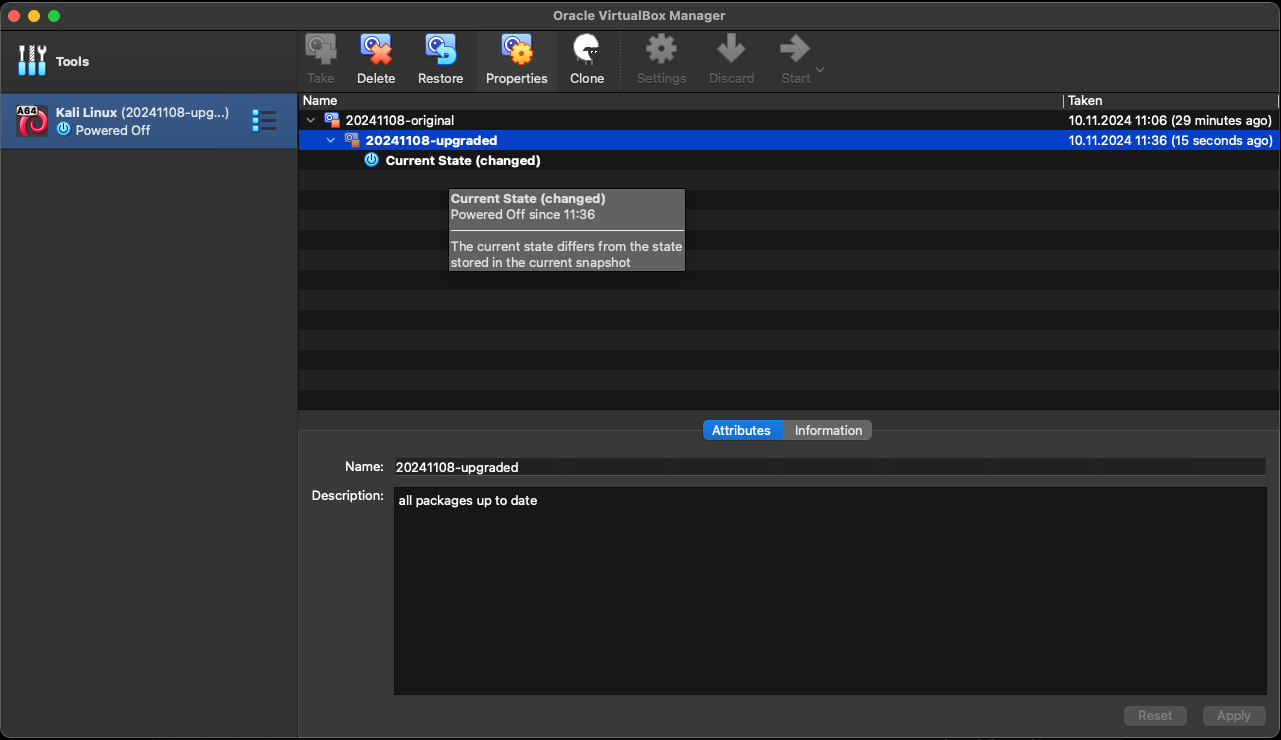The image size is (1281, 740).
Task: Open the Start button dropdown arrow
Action: coord(820,70)
